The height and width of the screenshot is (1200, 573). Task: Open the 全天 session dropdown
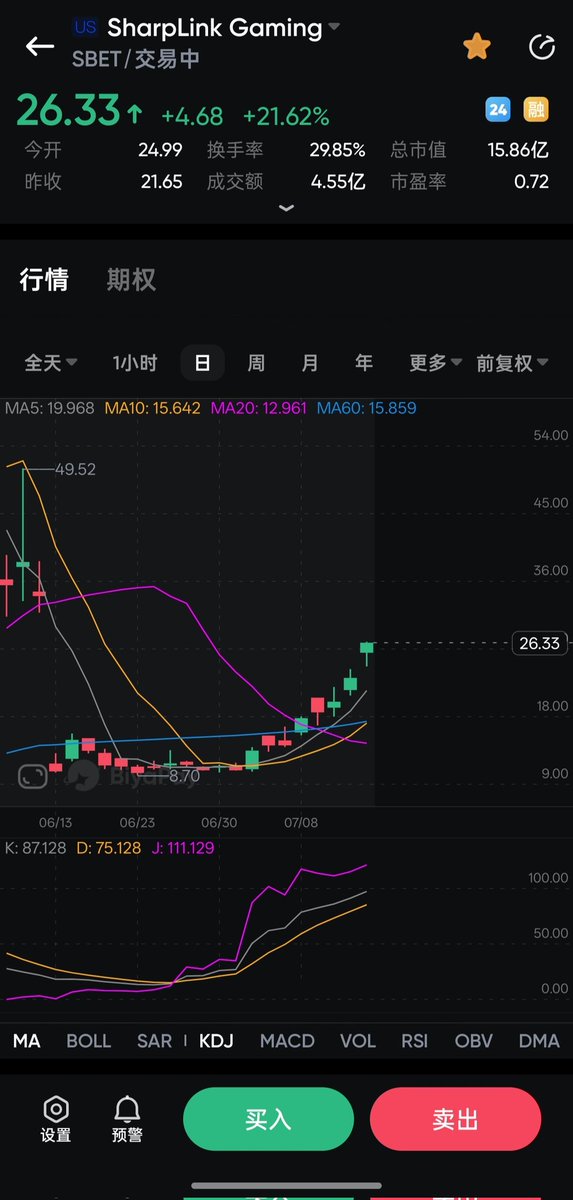[x=51, y=363]
